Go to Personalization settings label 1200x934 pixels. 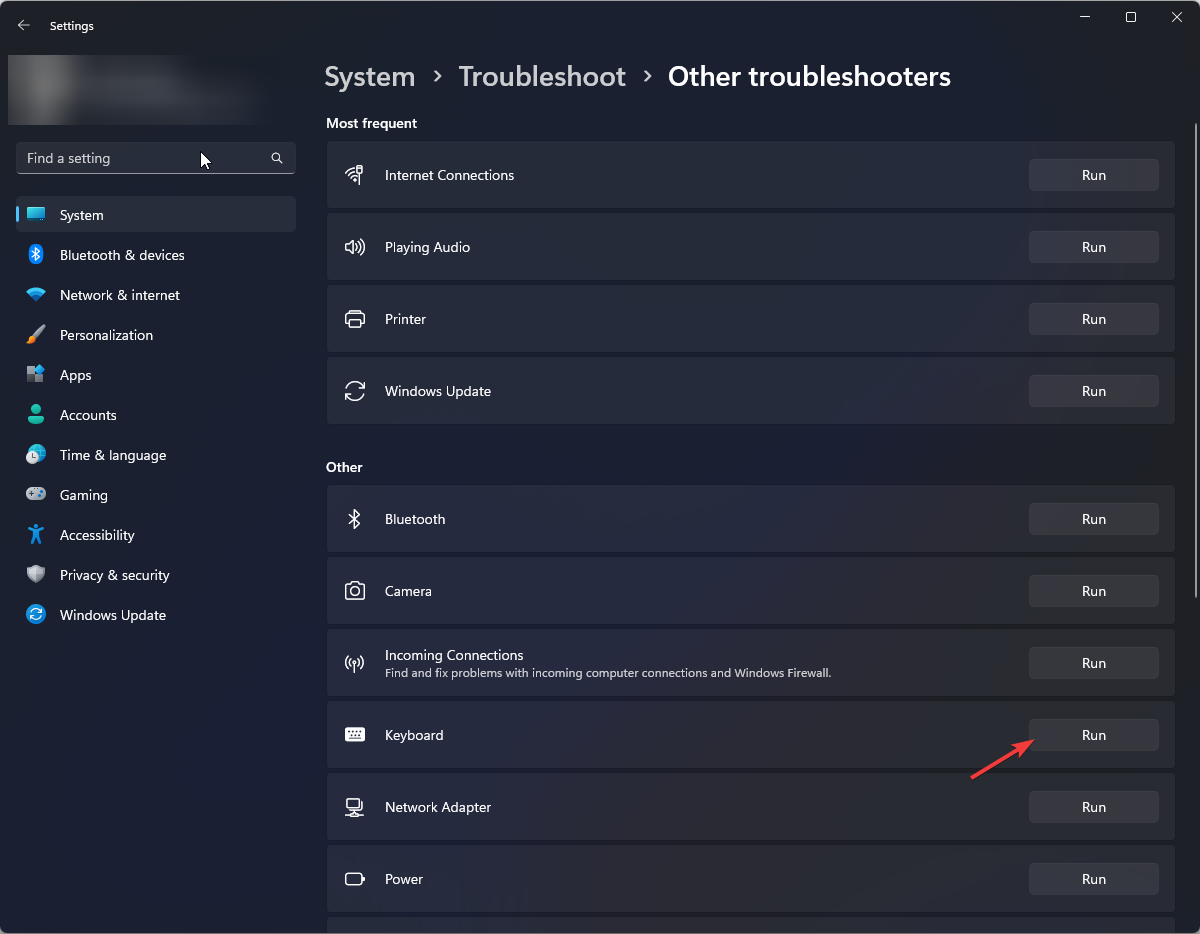[106, 335]
